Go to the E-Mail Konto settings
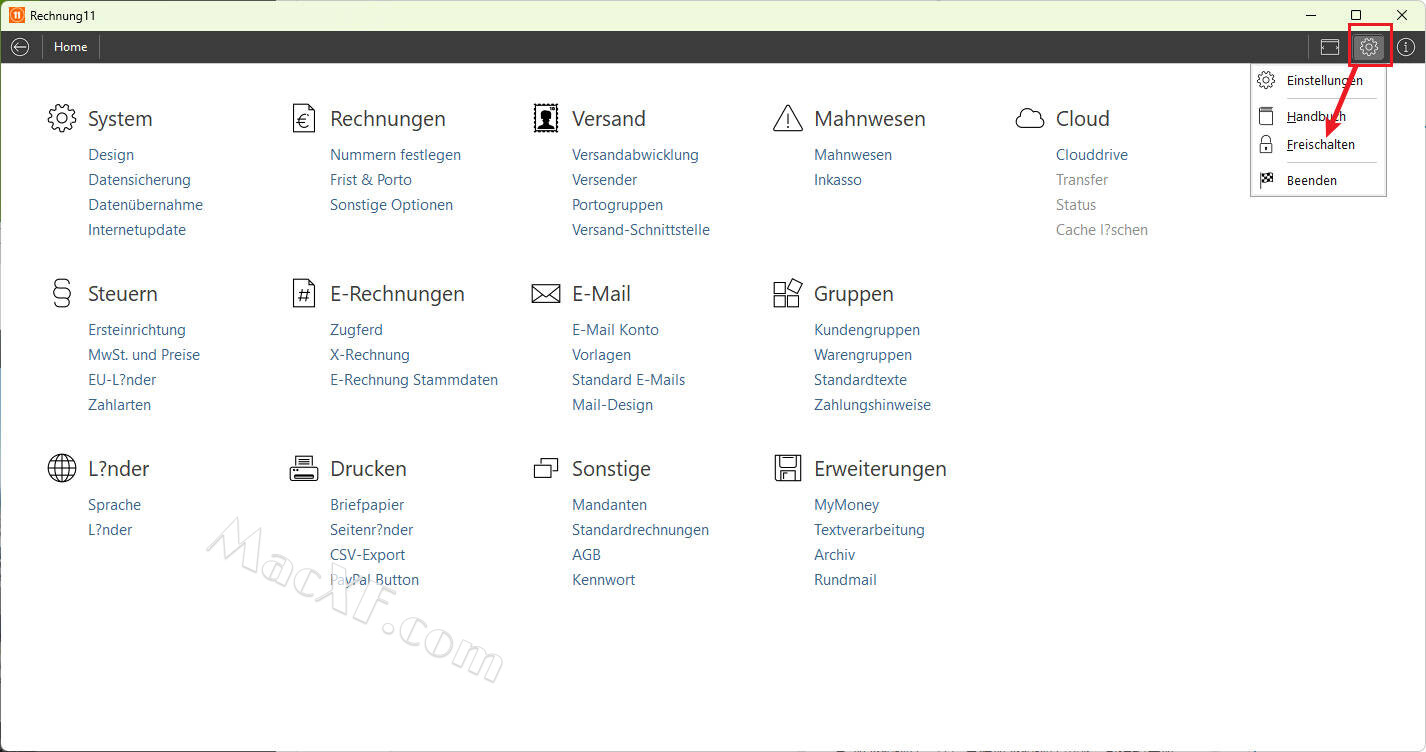The width and height of the screenshot is (1426, 752). 615,330
